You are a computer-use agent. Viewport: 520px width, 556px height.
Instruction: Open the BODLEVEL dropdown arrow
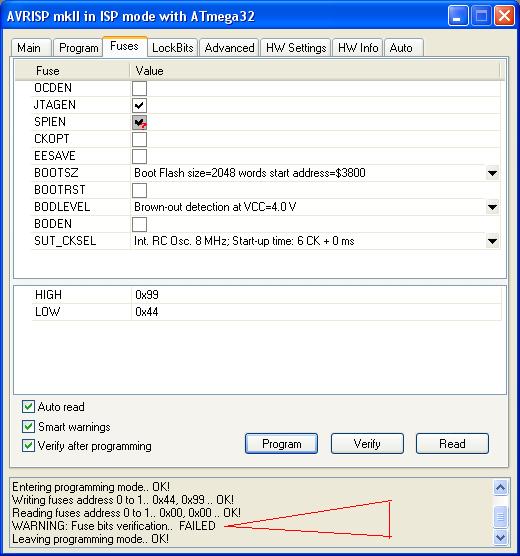tap(492, 207)
